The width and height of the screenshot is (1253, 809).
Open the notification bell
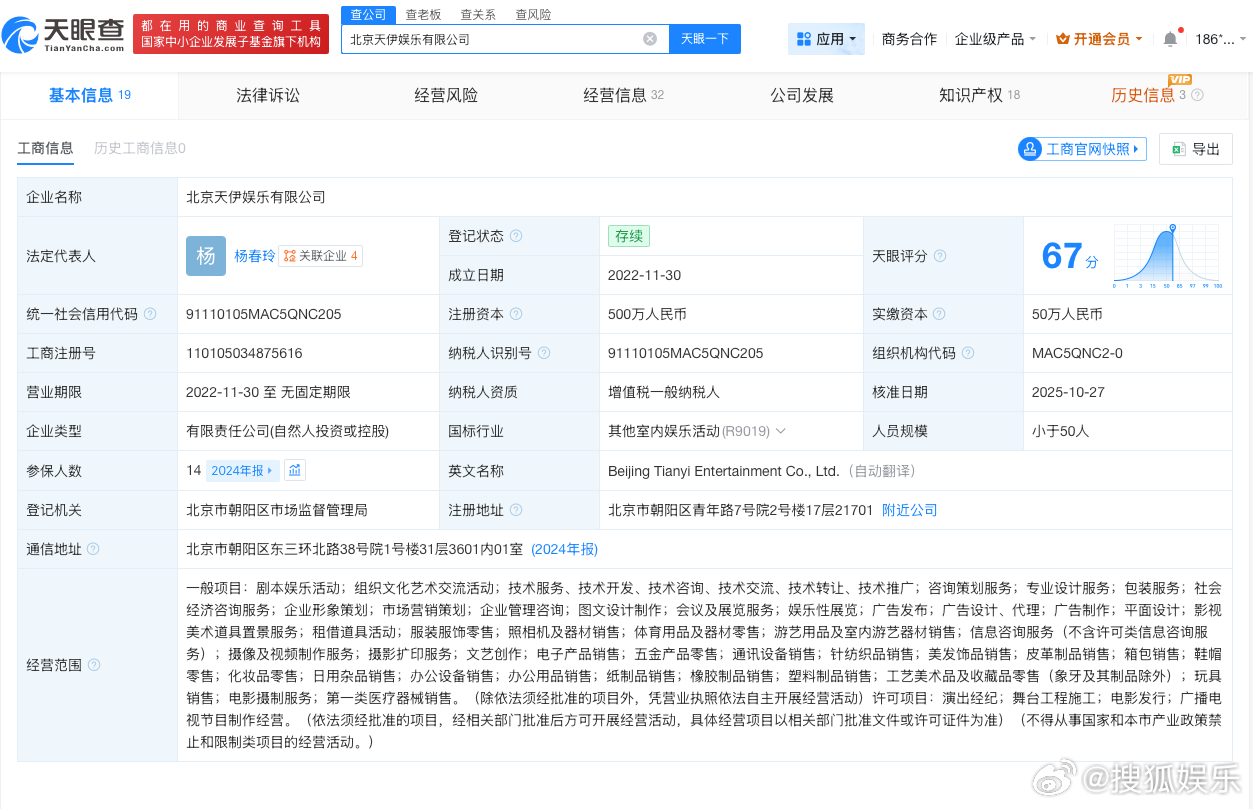tap(1170, 39)
